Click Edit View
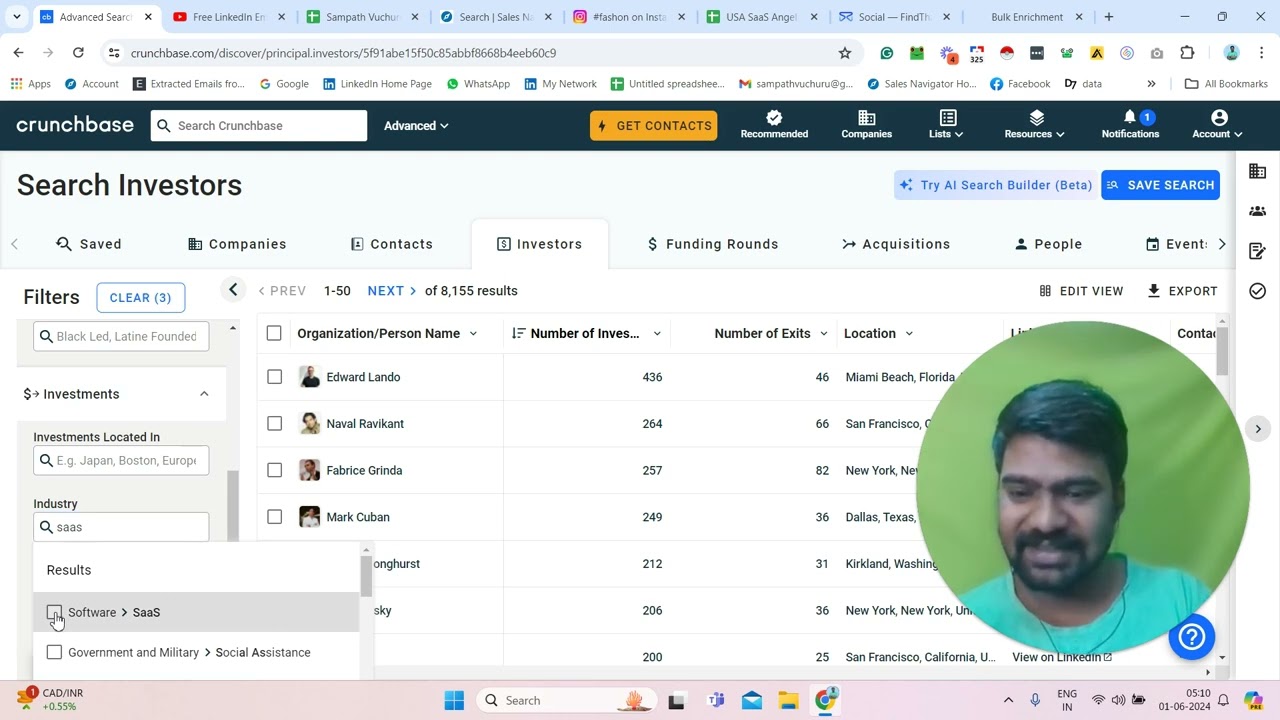Viewport: 1280px width, 720px height. point(1081,291)
